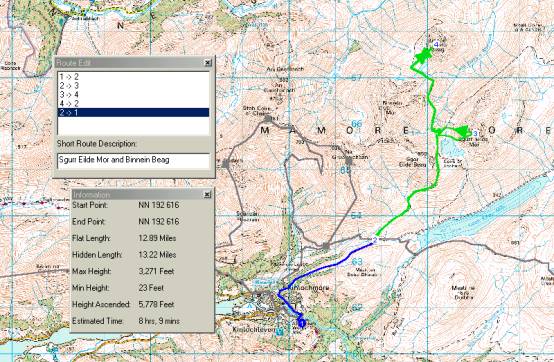Click the Short Route Description text field
The height and width of the screenshot is (362, 554).
point(133,160)
